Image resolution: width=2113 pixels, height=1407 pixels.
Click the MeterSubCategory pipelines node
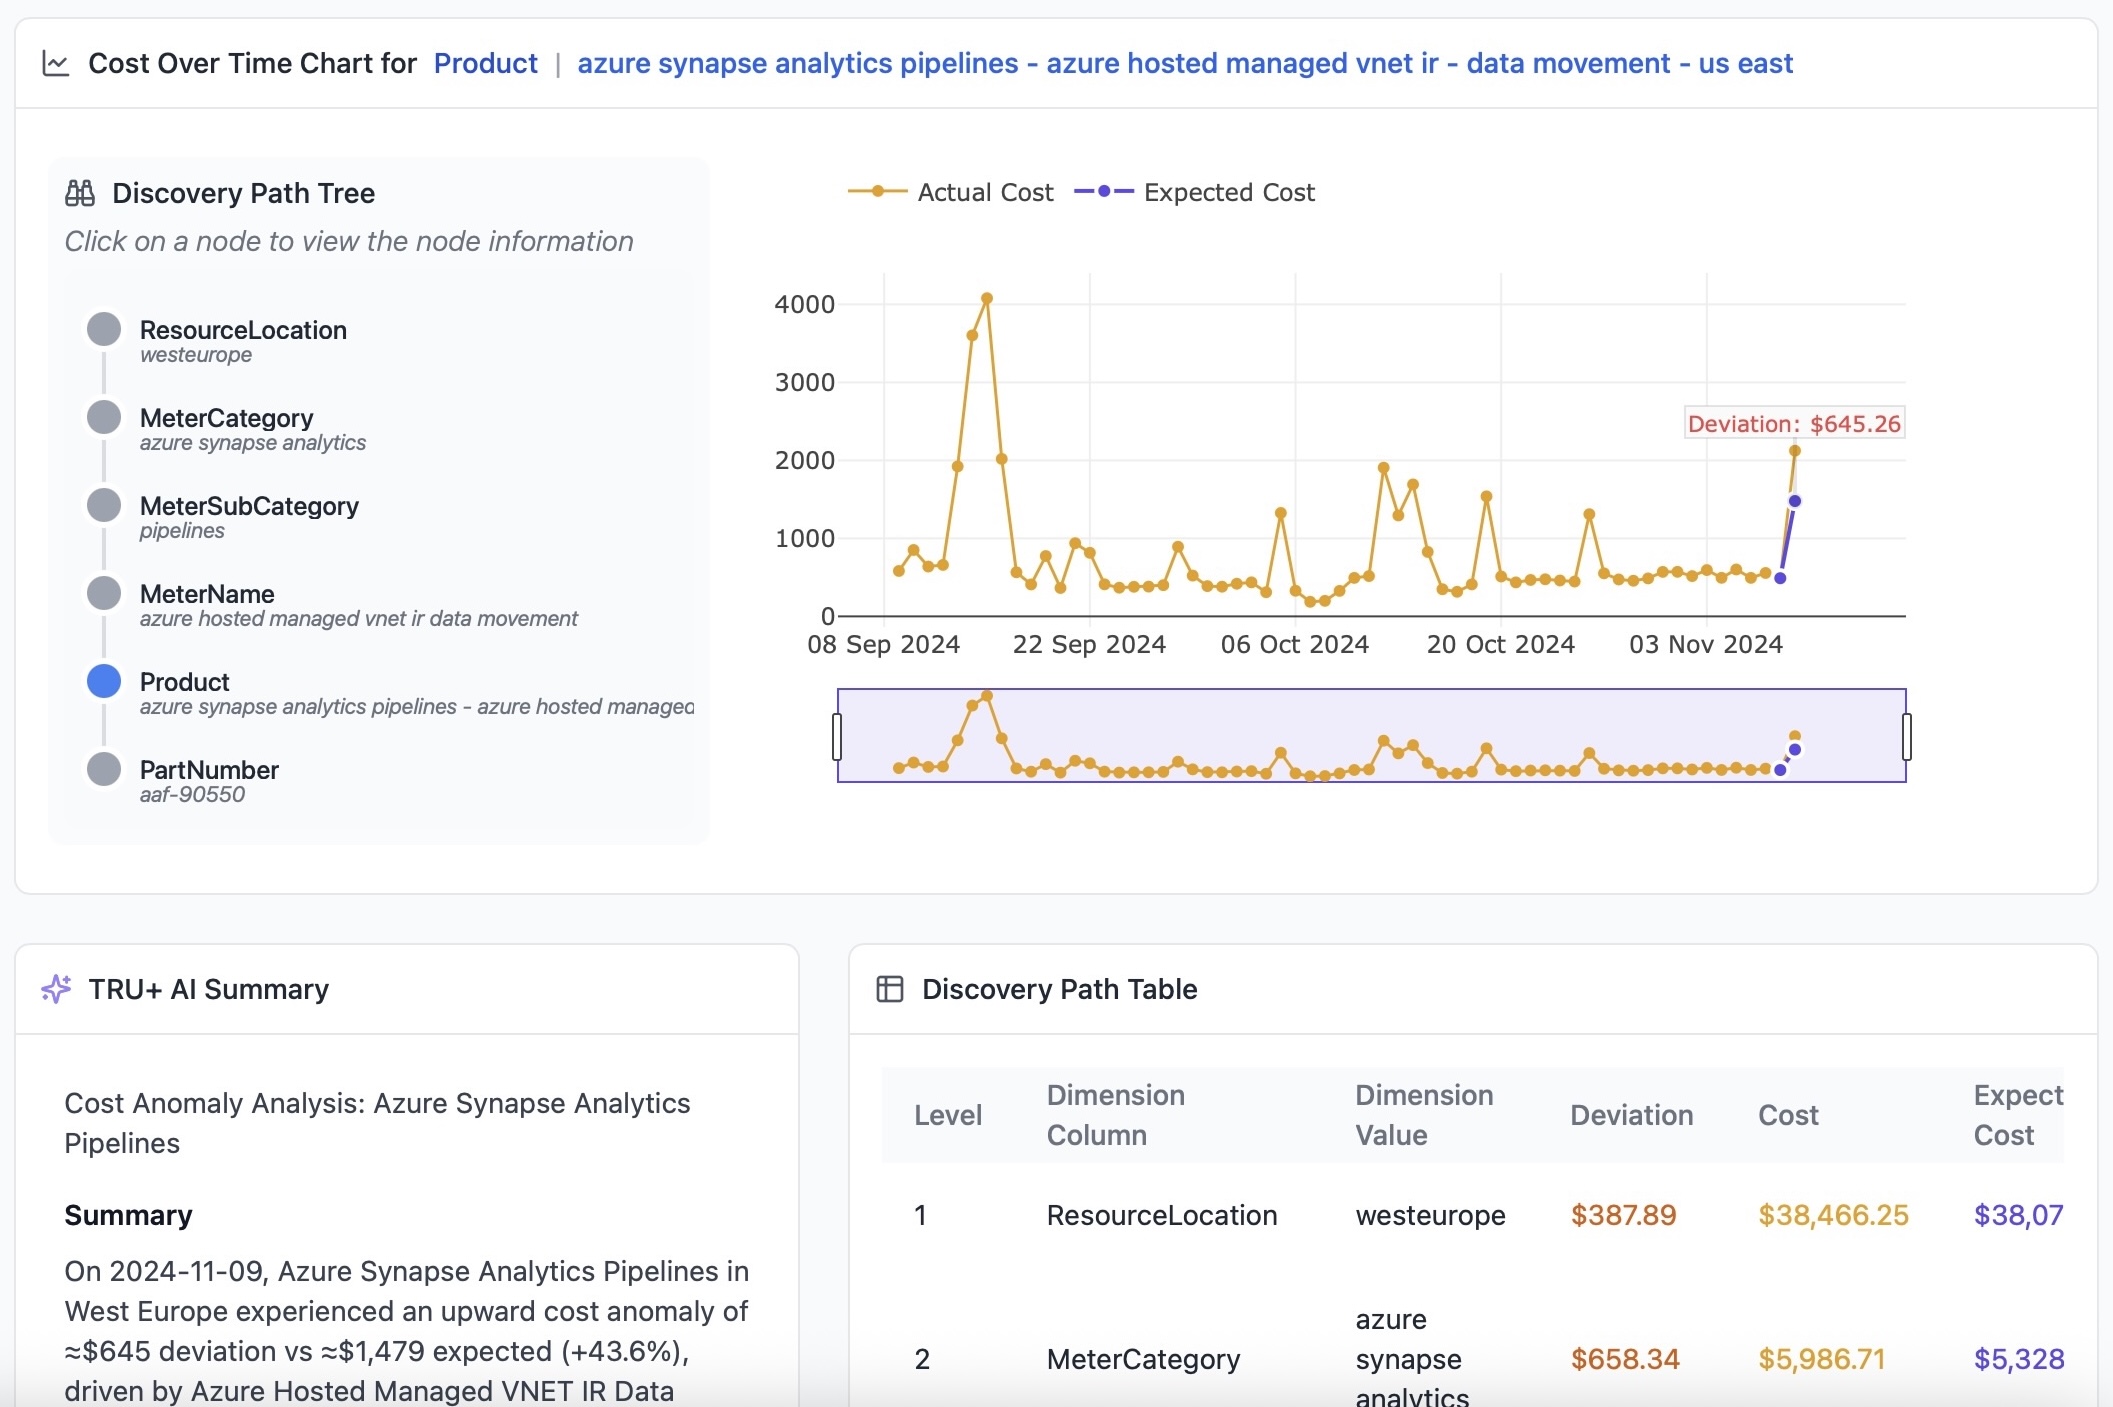[104, 506]
